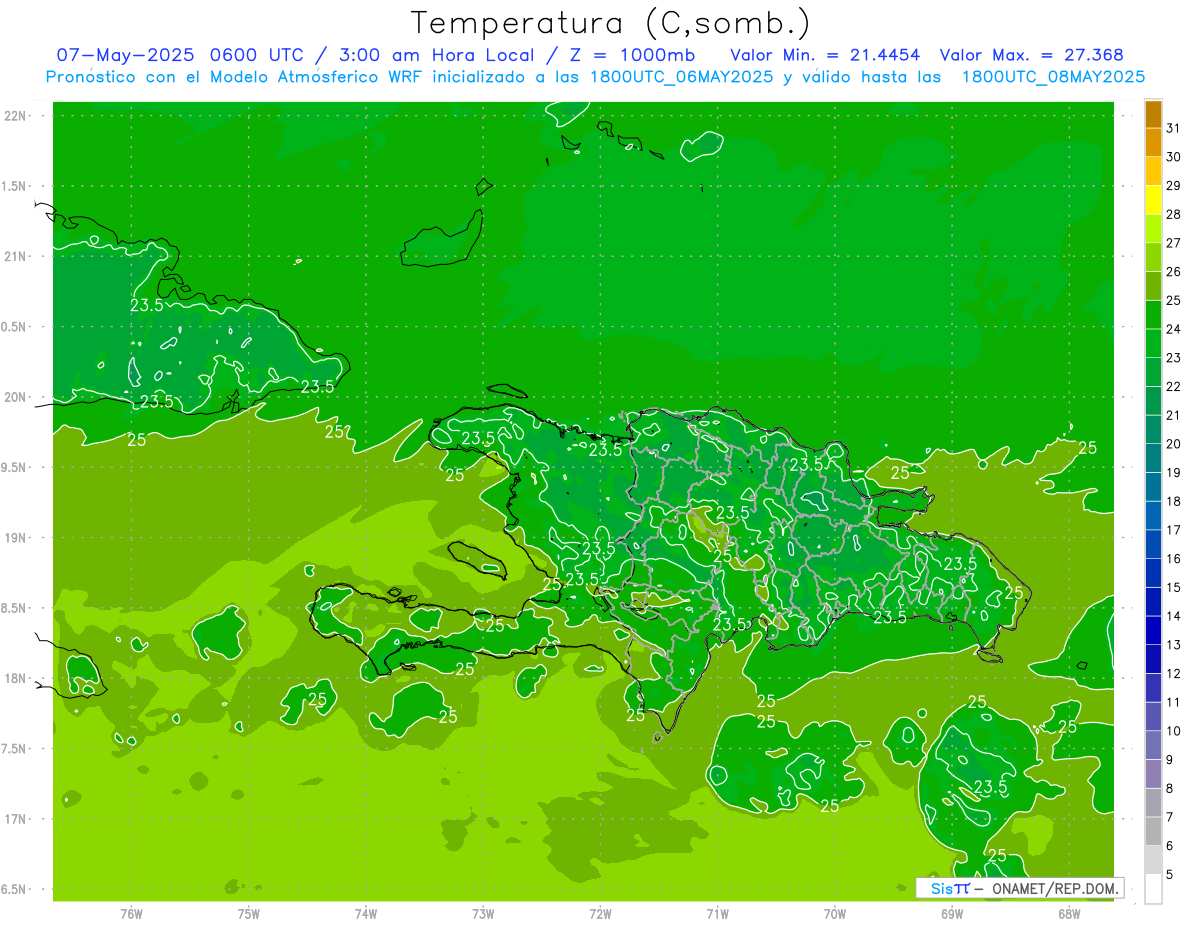Click the SisPI – ONAMET/REP.DOM. logo box
Screen dimensions: 1200x927
[1019, 888]
